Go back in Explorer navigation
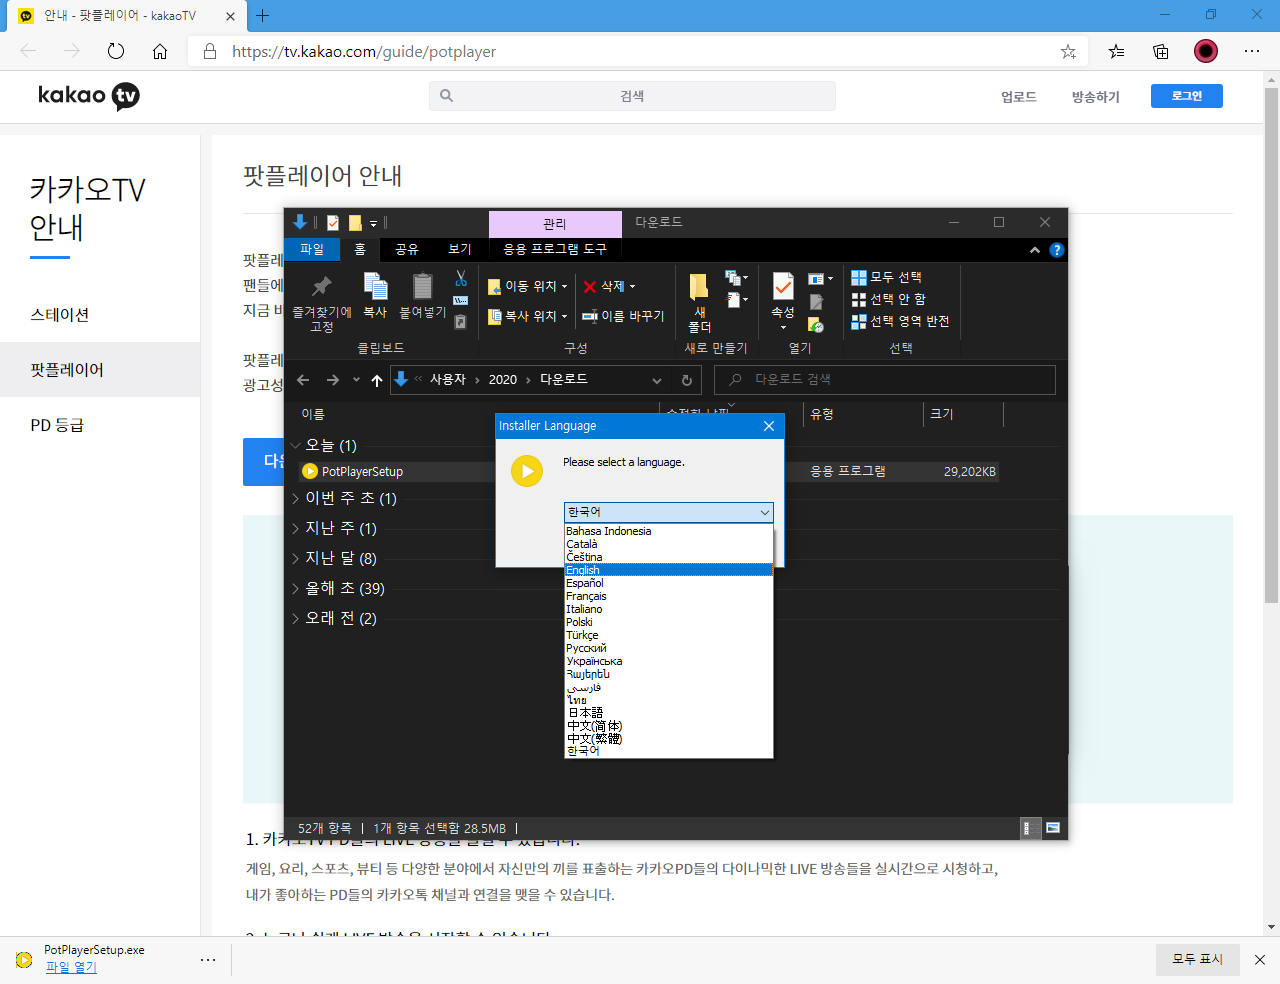The width and height of the screenshot is (1280, 984). (x=303, y=380)
